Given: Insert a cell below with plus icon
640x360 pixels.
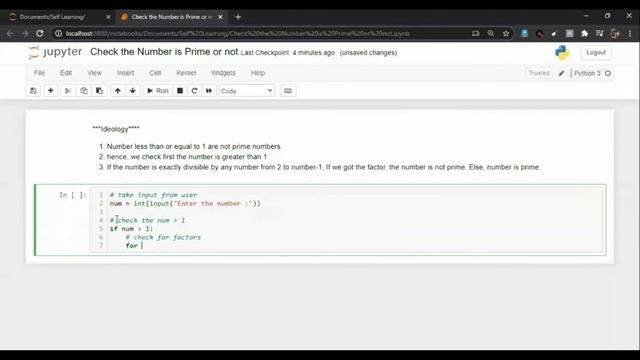Looking at the screenshot, I should 51,91.
